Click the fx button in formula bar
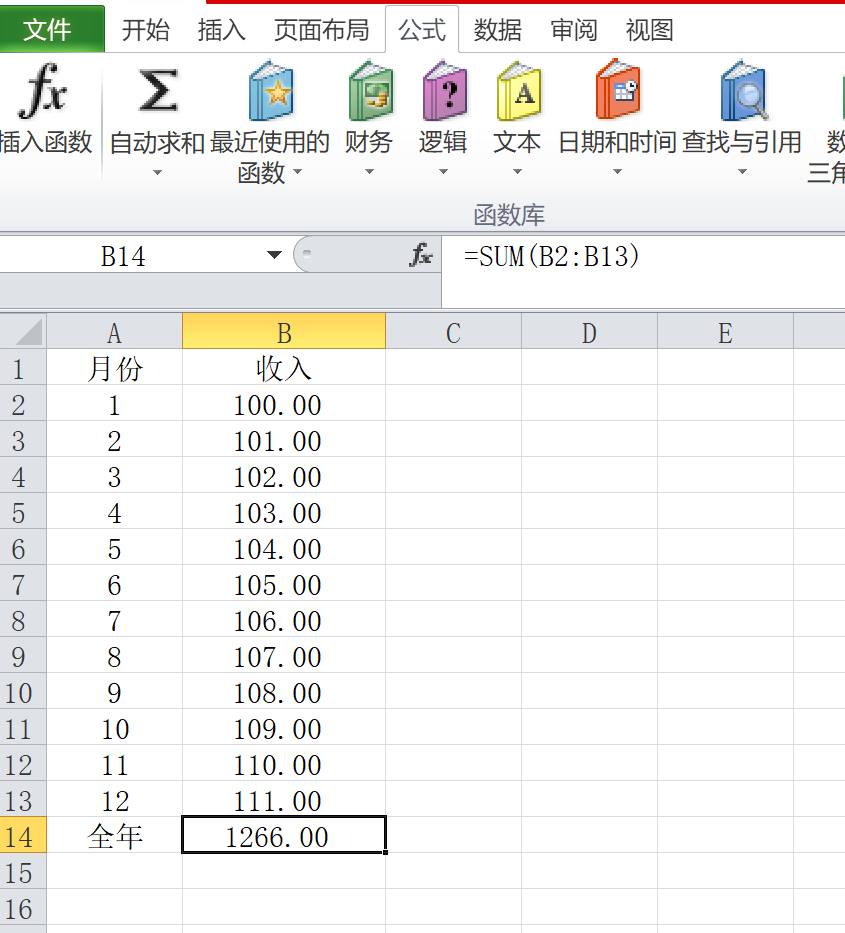 tap(421, 255)
